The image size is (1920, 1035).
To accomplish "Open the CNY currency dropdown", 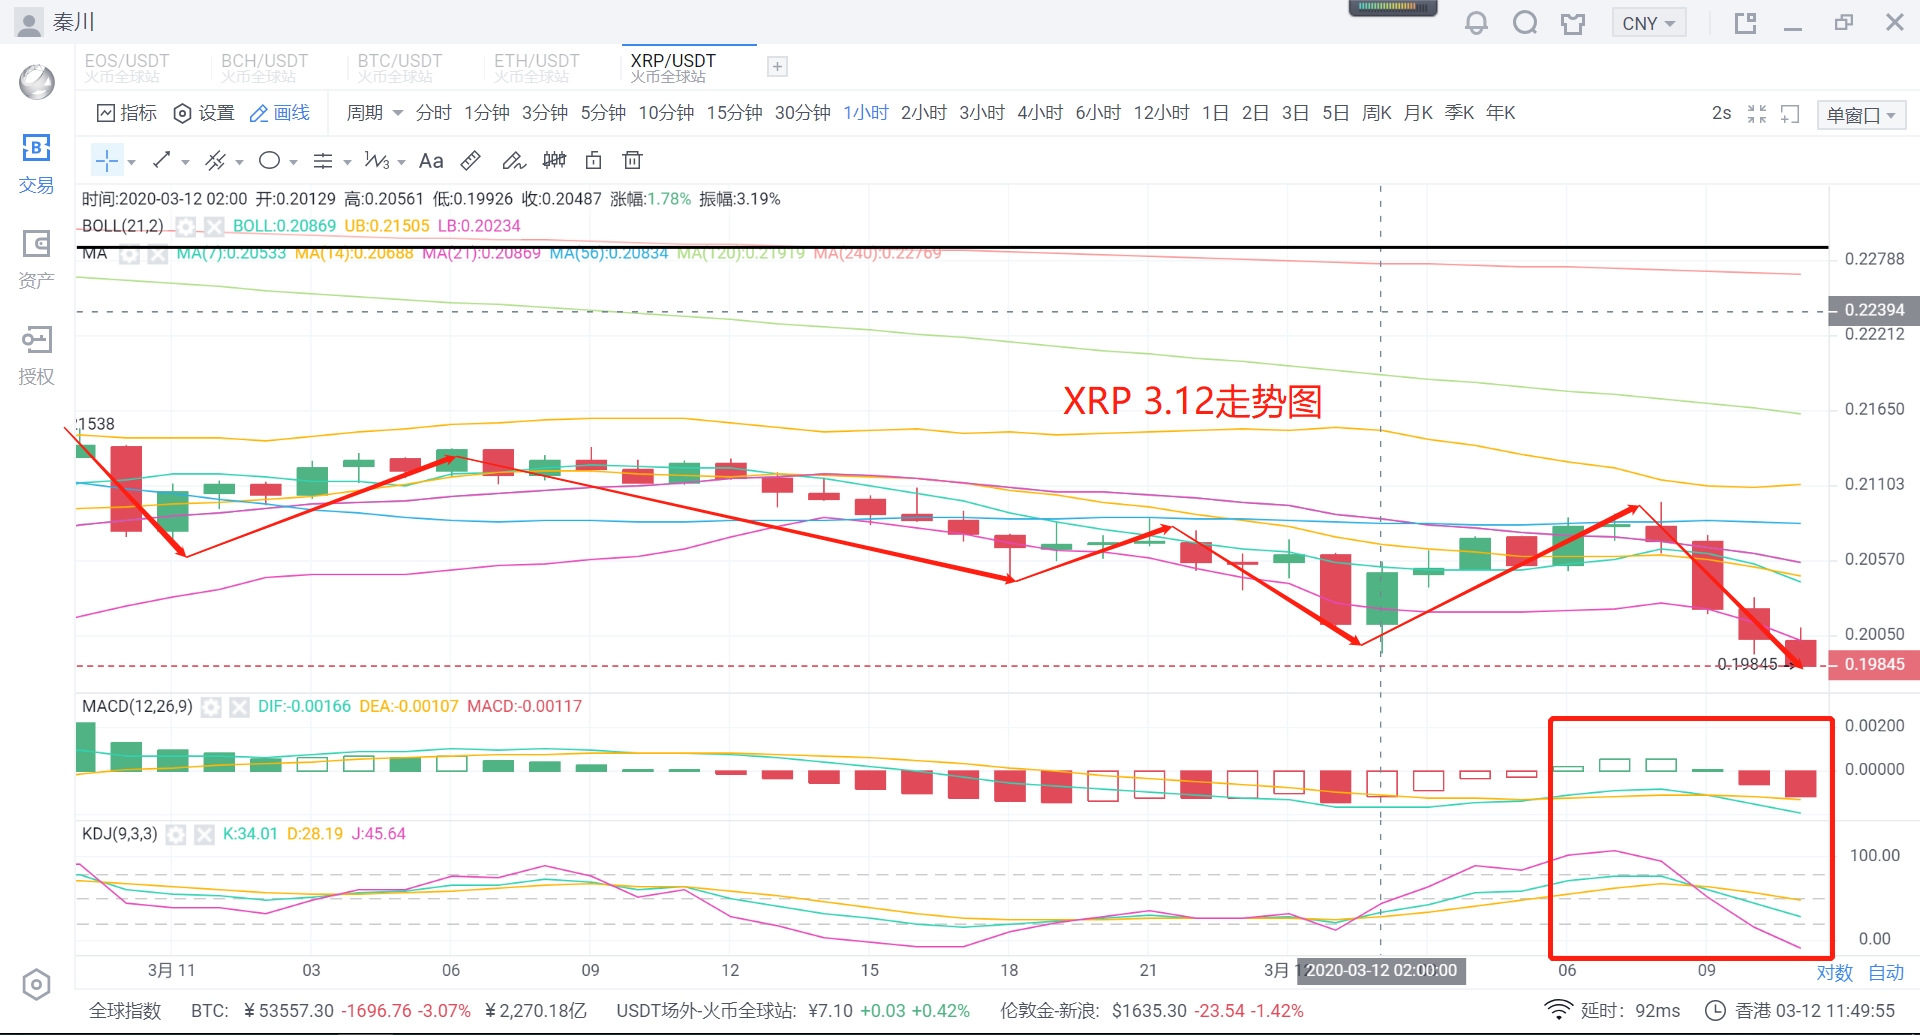I will tap(1648, 23).
